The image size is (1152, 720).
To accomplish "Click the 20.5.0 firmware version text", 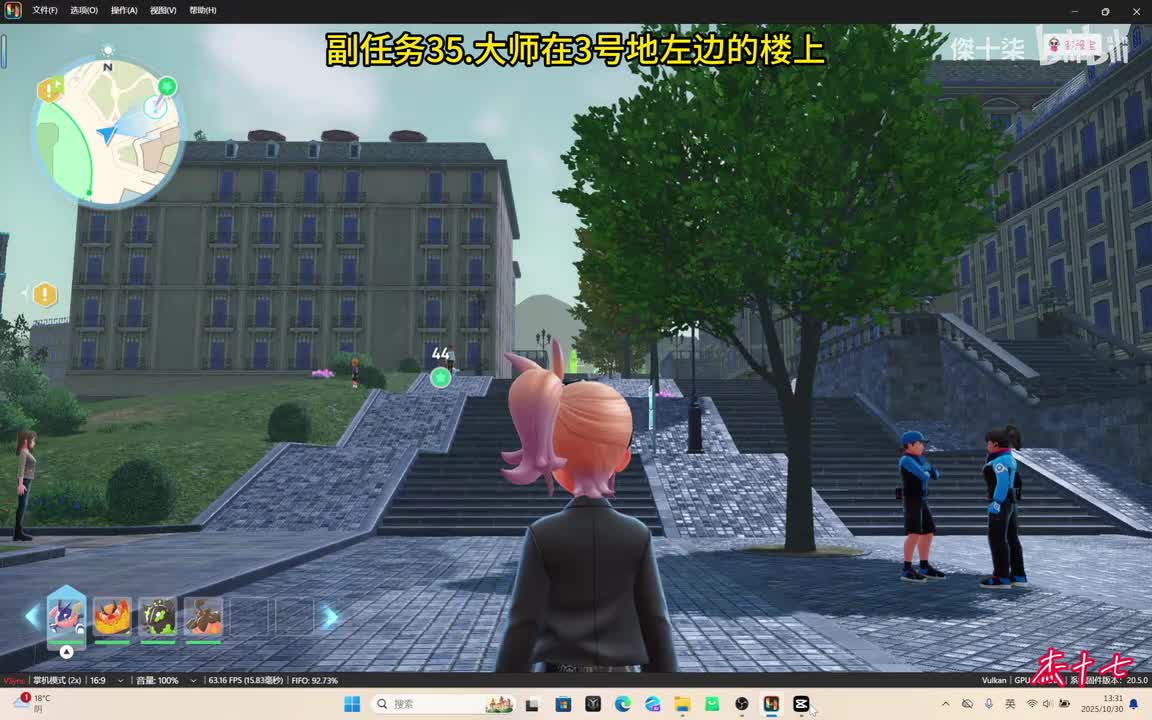I will [1137, 680].
